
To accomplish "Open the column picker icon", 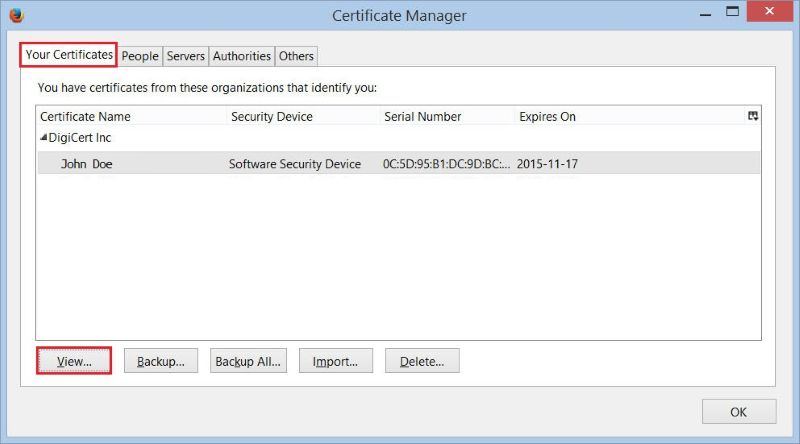I will point(753,116).
